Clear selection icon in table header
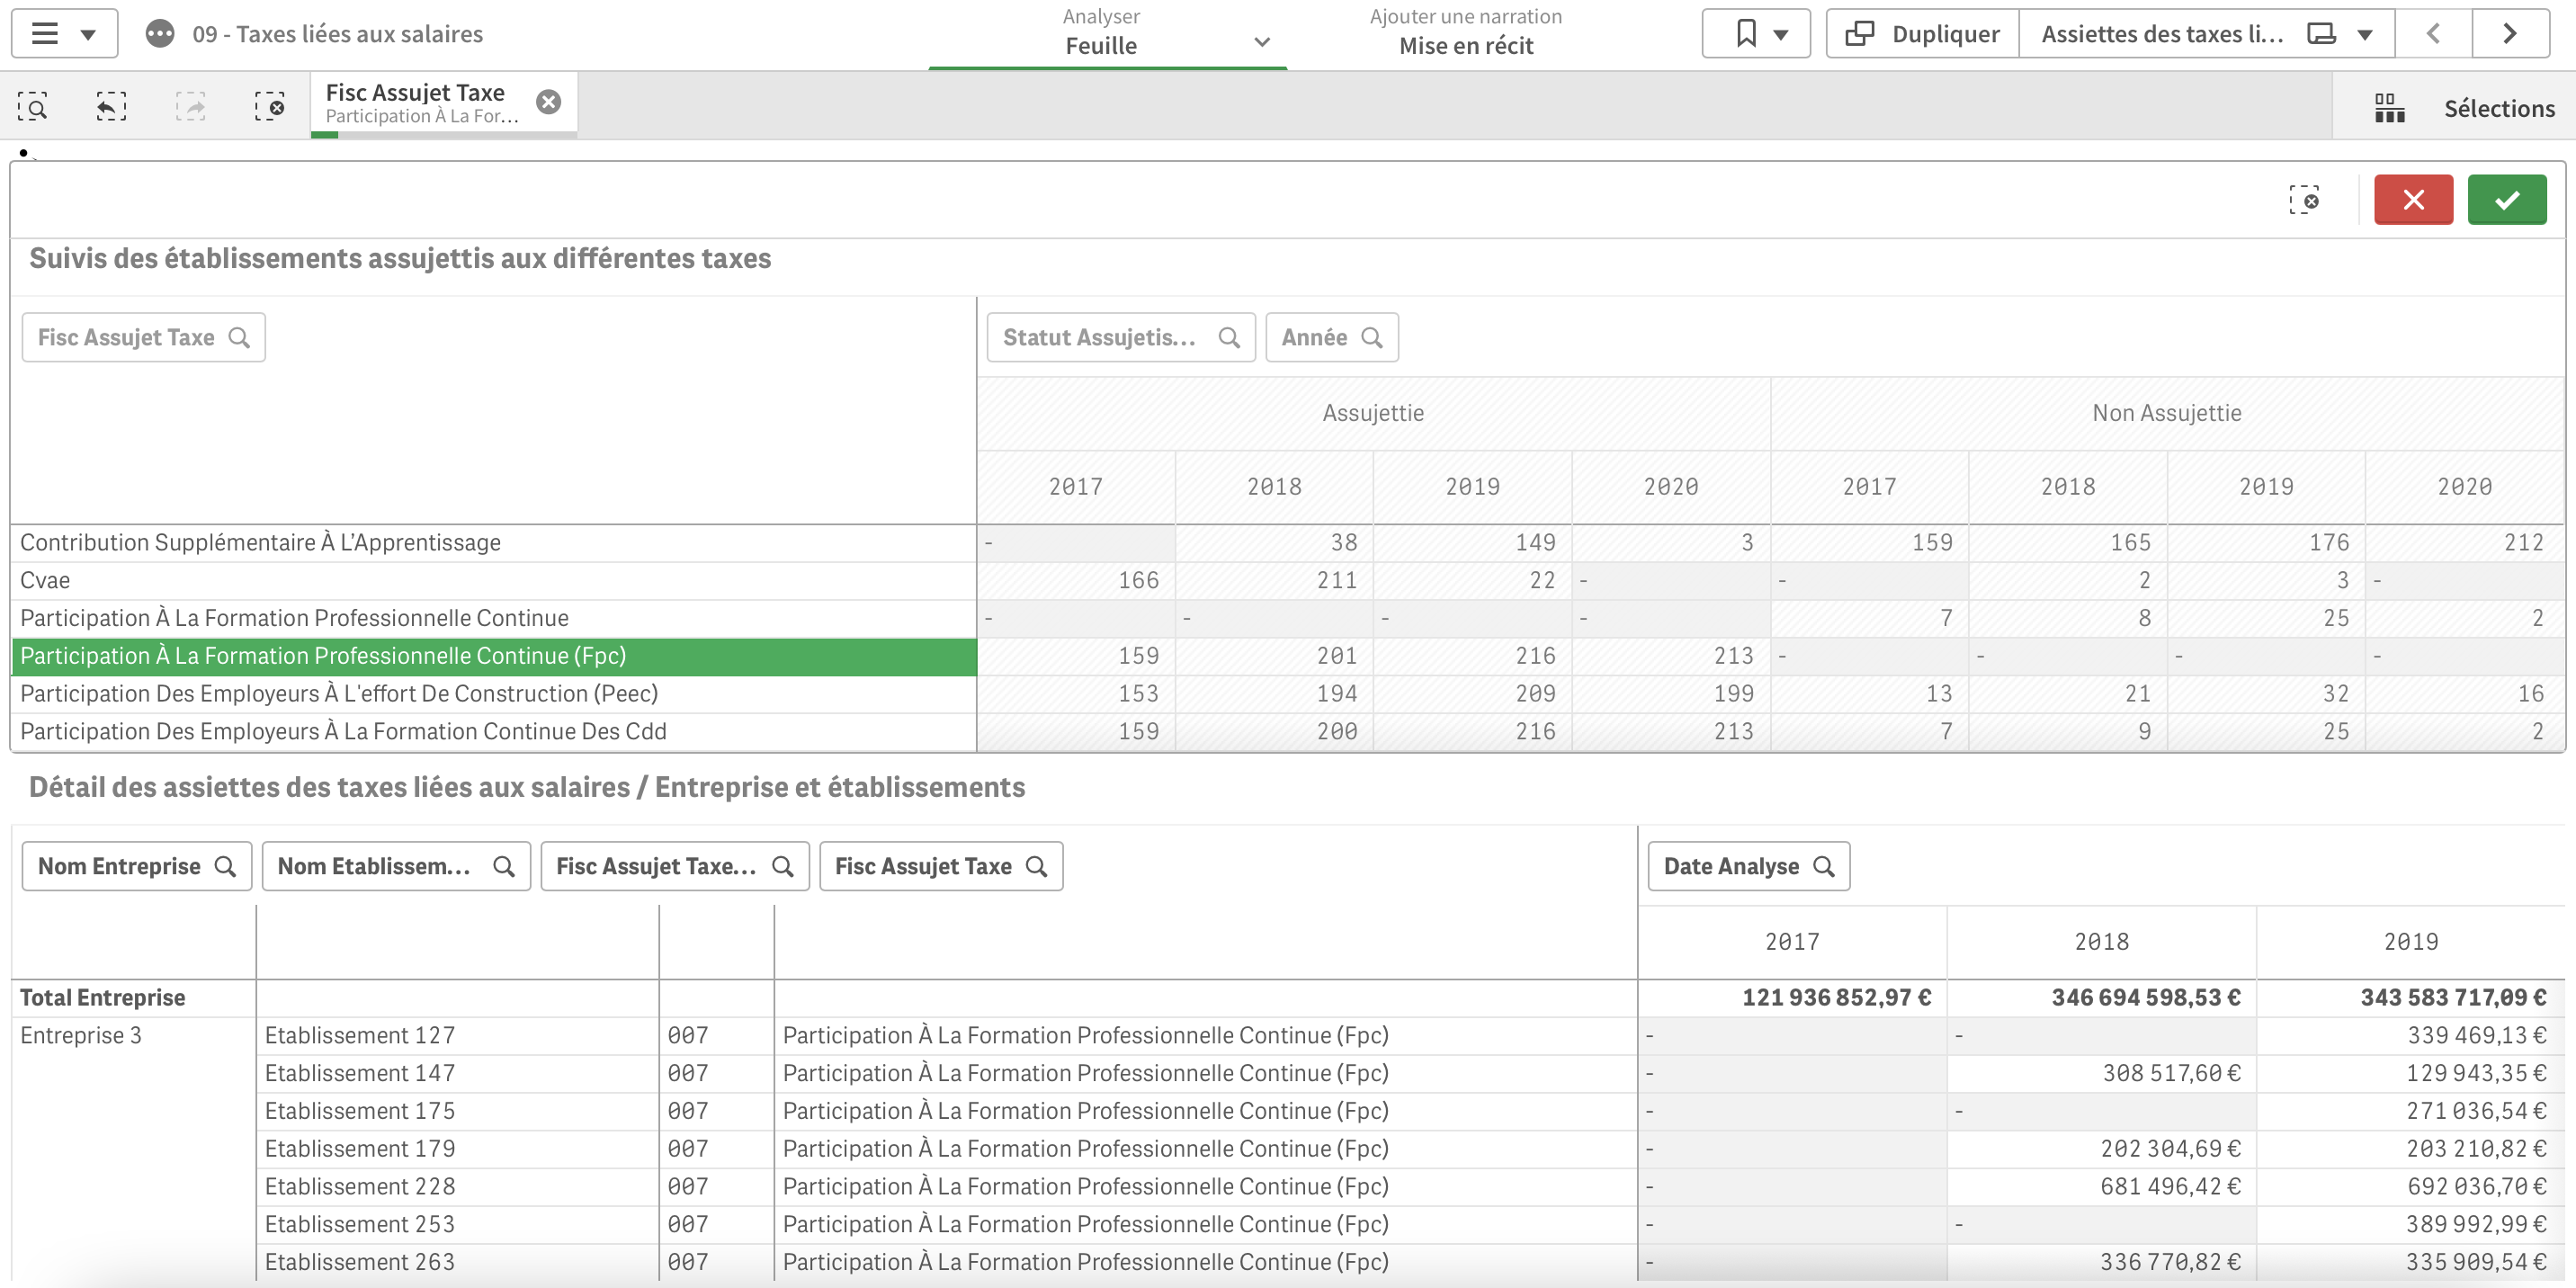This screenshot has width=2576, height=1288. (x=2304, y=200)
